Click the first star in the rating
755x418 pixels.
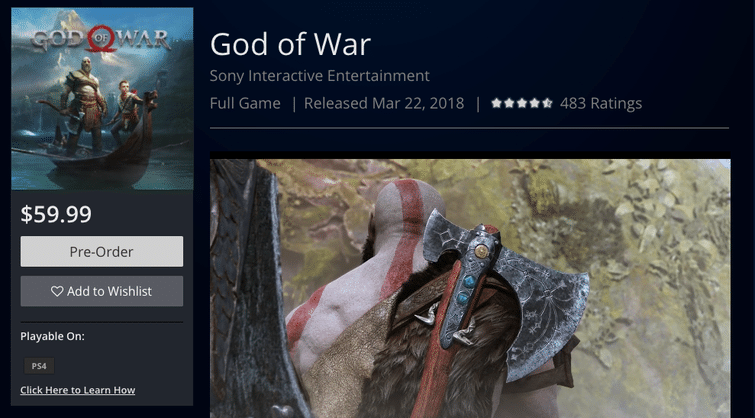(x=496, y=103)
